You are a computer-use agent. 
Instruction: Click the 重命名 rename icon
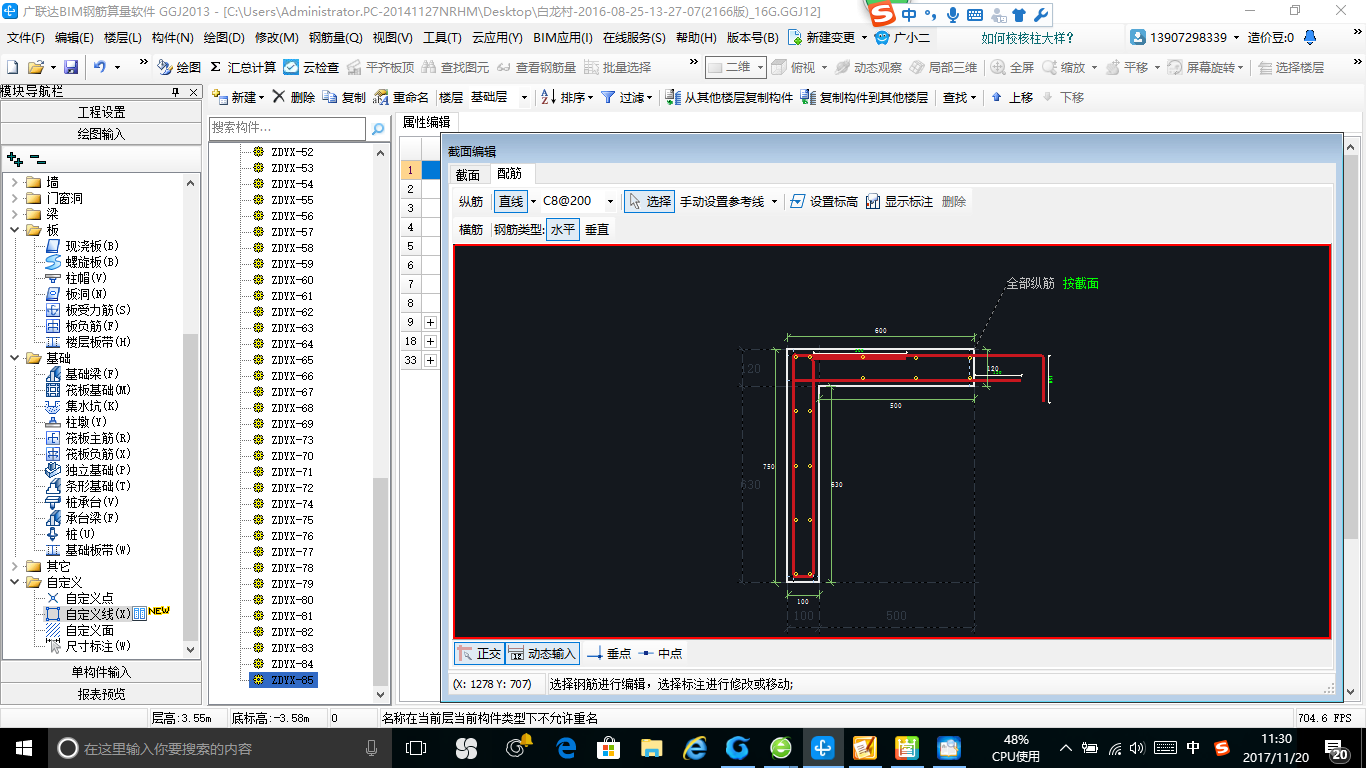pyautogui.click(x=381, y=97)
